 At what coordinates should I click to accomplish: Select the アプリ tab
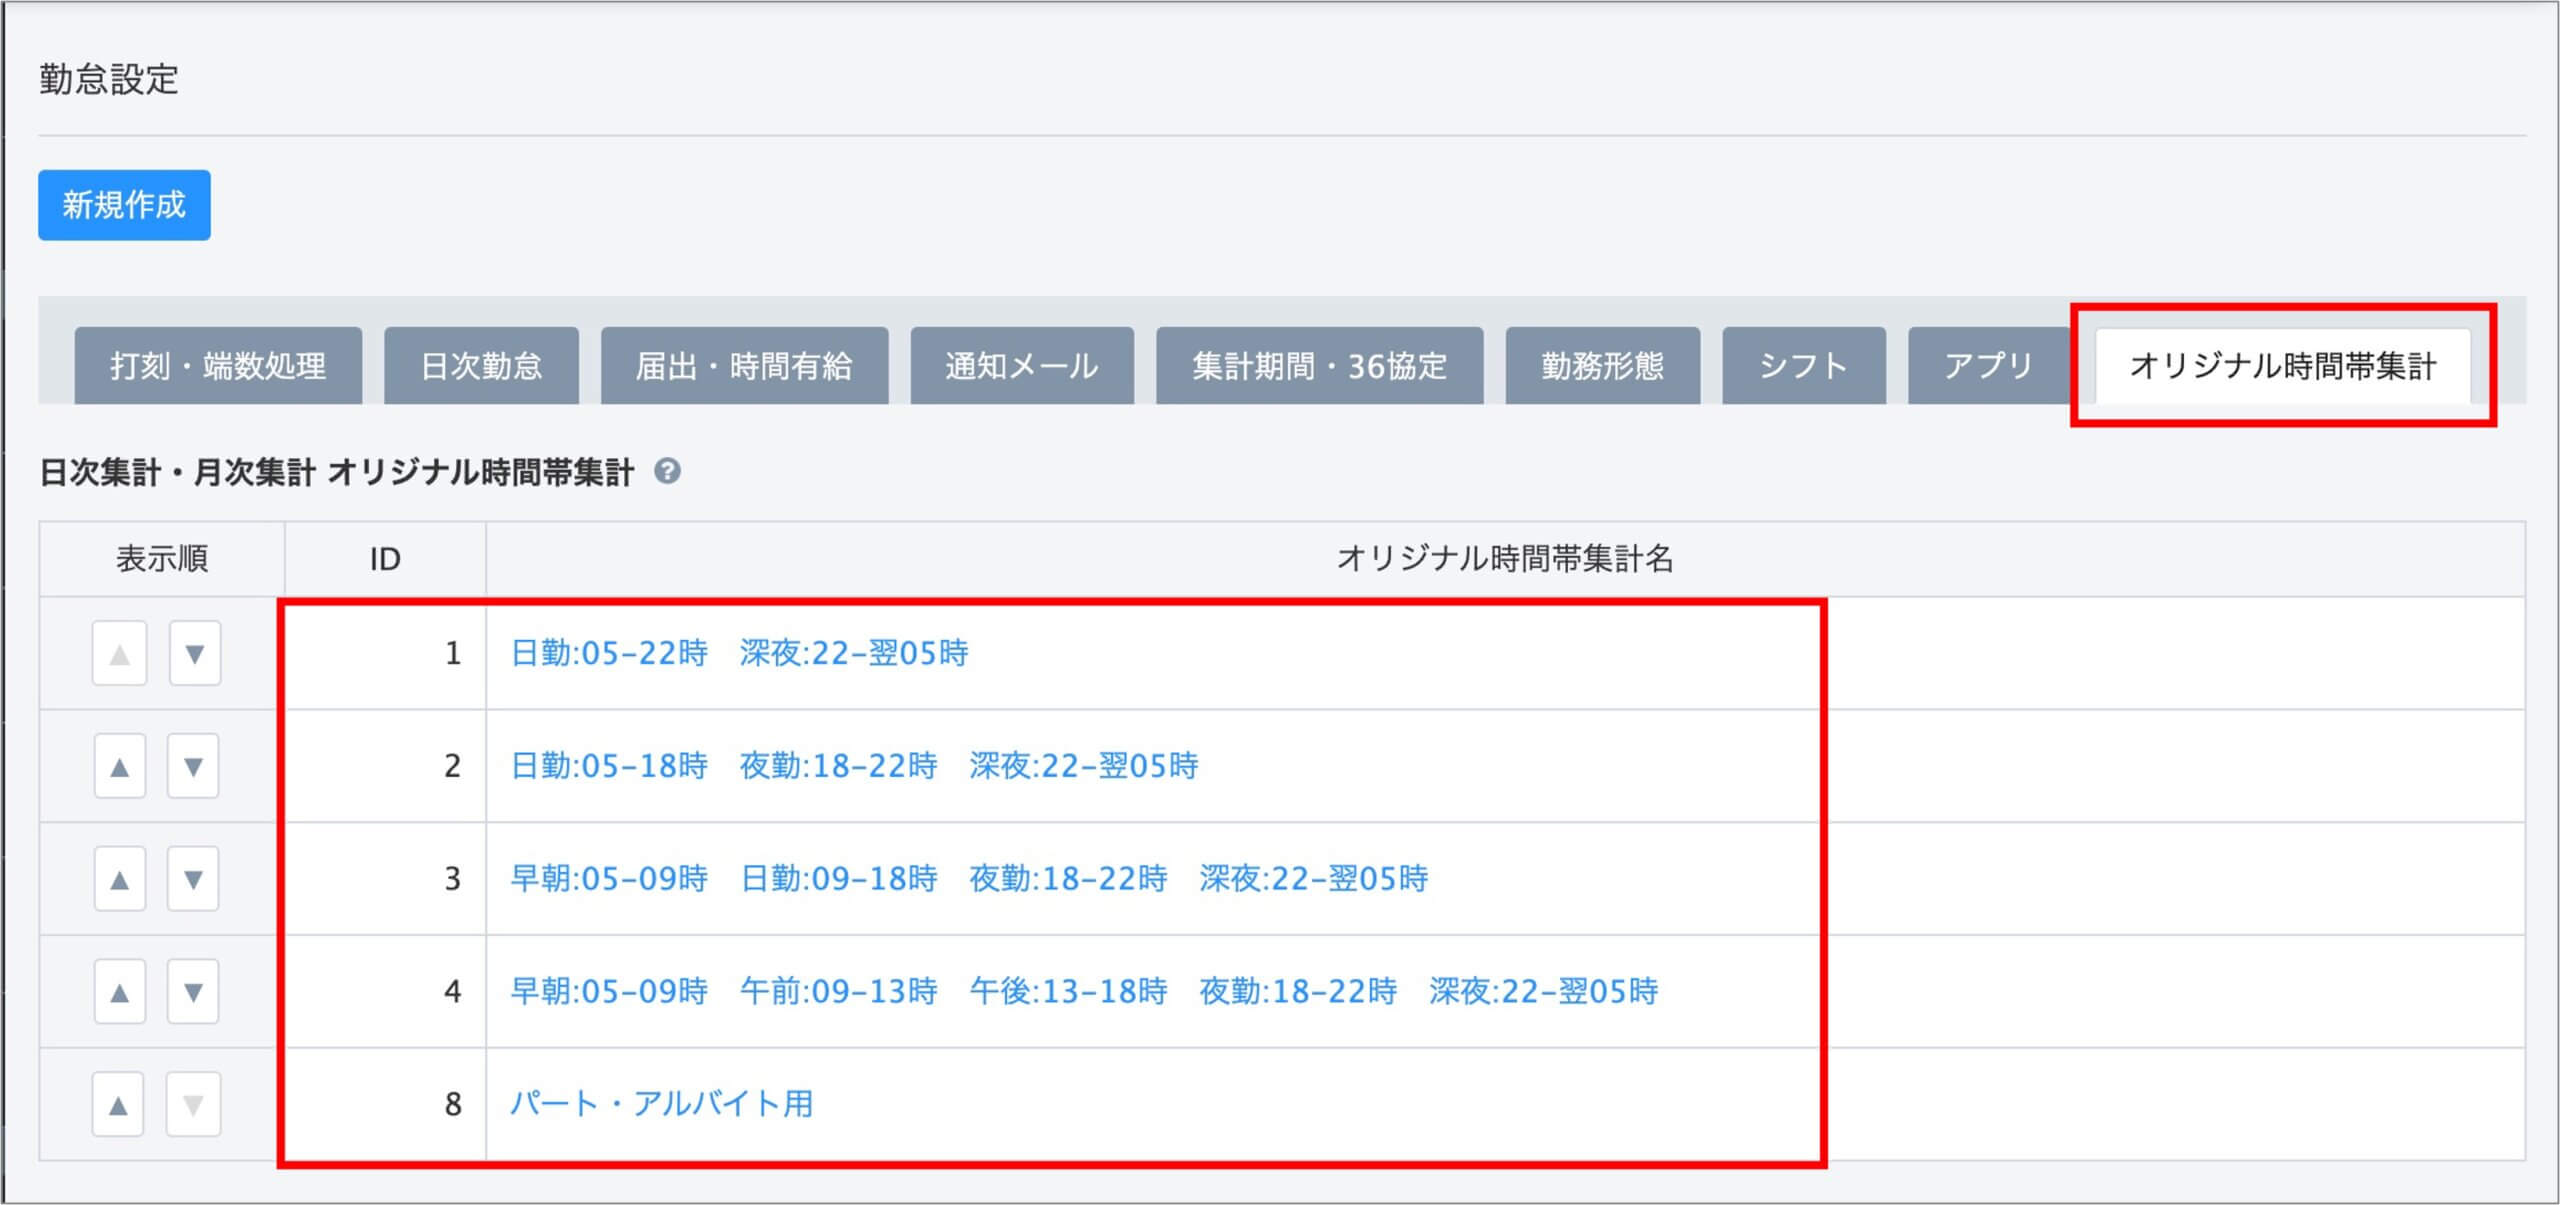coord(1988,366)
